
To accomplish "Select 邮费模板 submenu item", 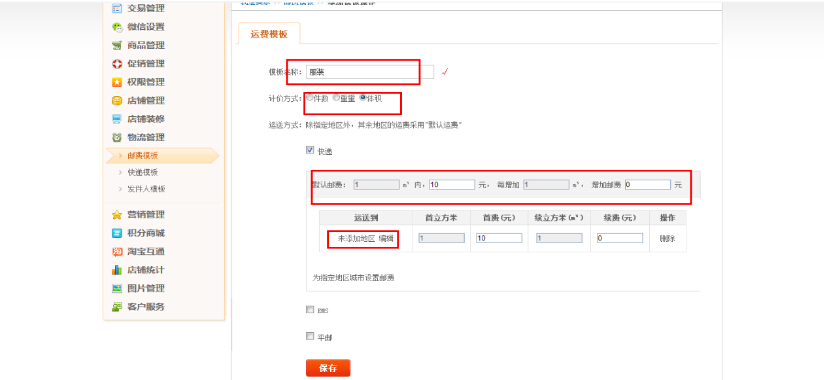I will [x=142, y=156].
